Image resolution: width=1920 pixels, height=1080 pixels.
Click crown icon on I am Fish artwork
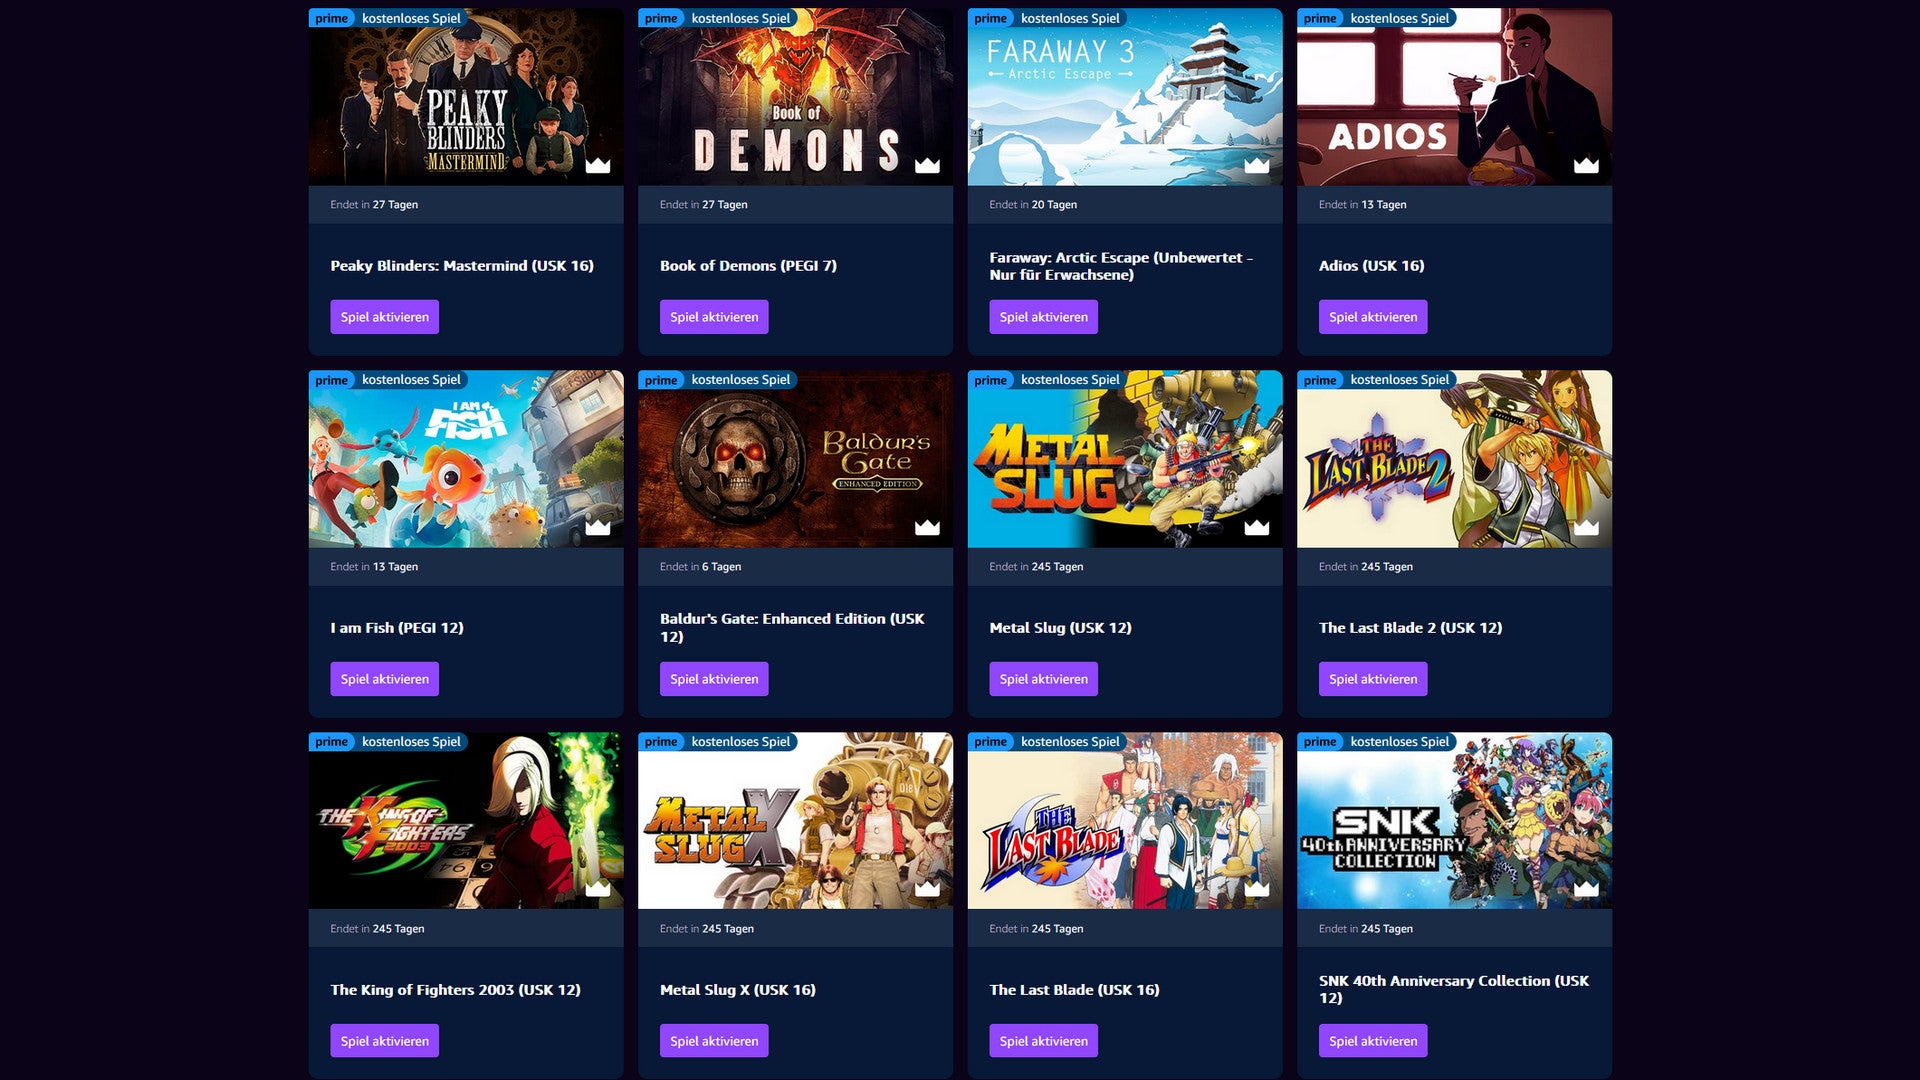coord(598,527)
